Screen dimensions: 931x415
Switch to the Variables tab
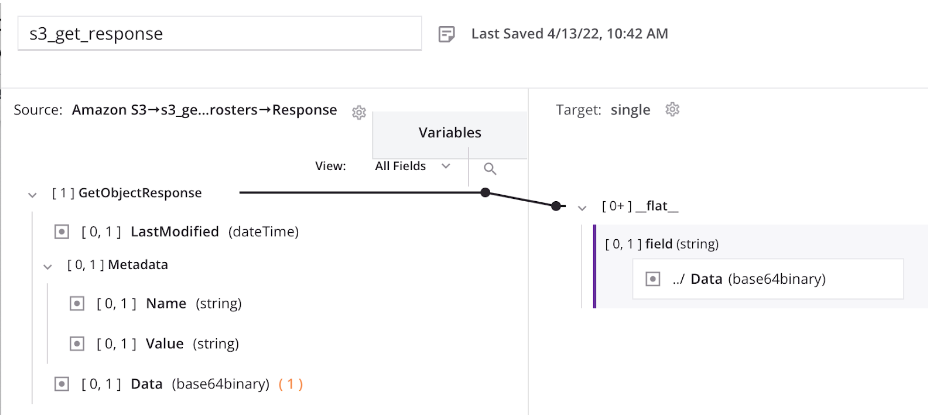(449, 133)
